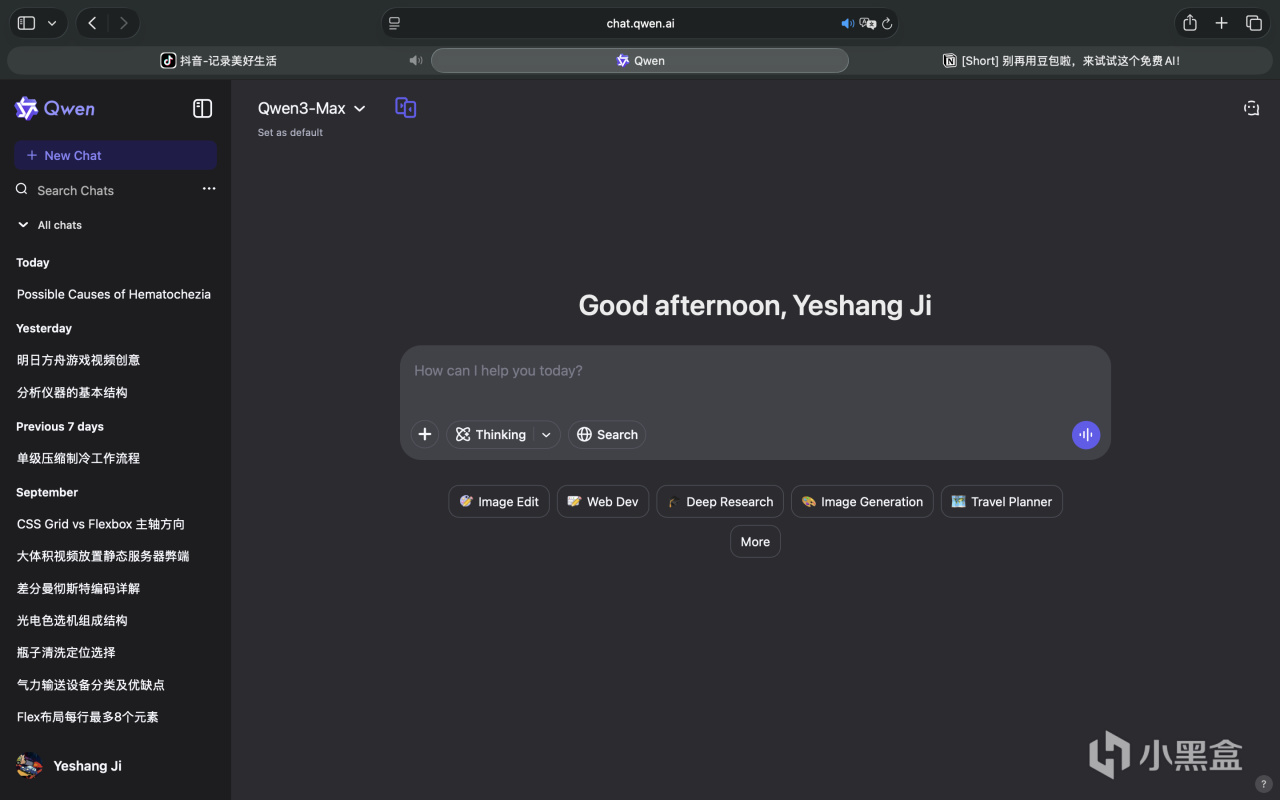This screenshot has height=800, width=1280.
Task: Open a new Safari tab
Action: pyautogui.click(x=1221, y=23)
